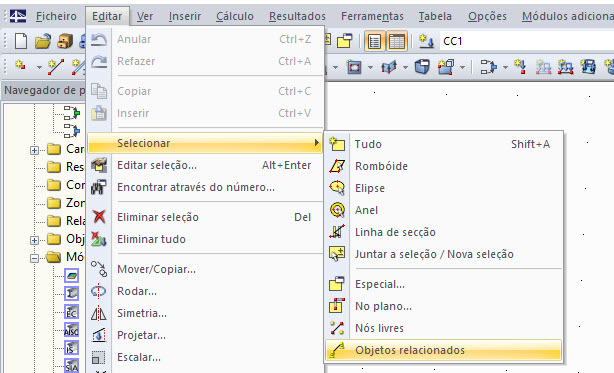Open the Inserir menu in menu bar
614x373 pixels.
pos(185,16)
